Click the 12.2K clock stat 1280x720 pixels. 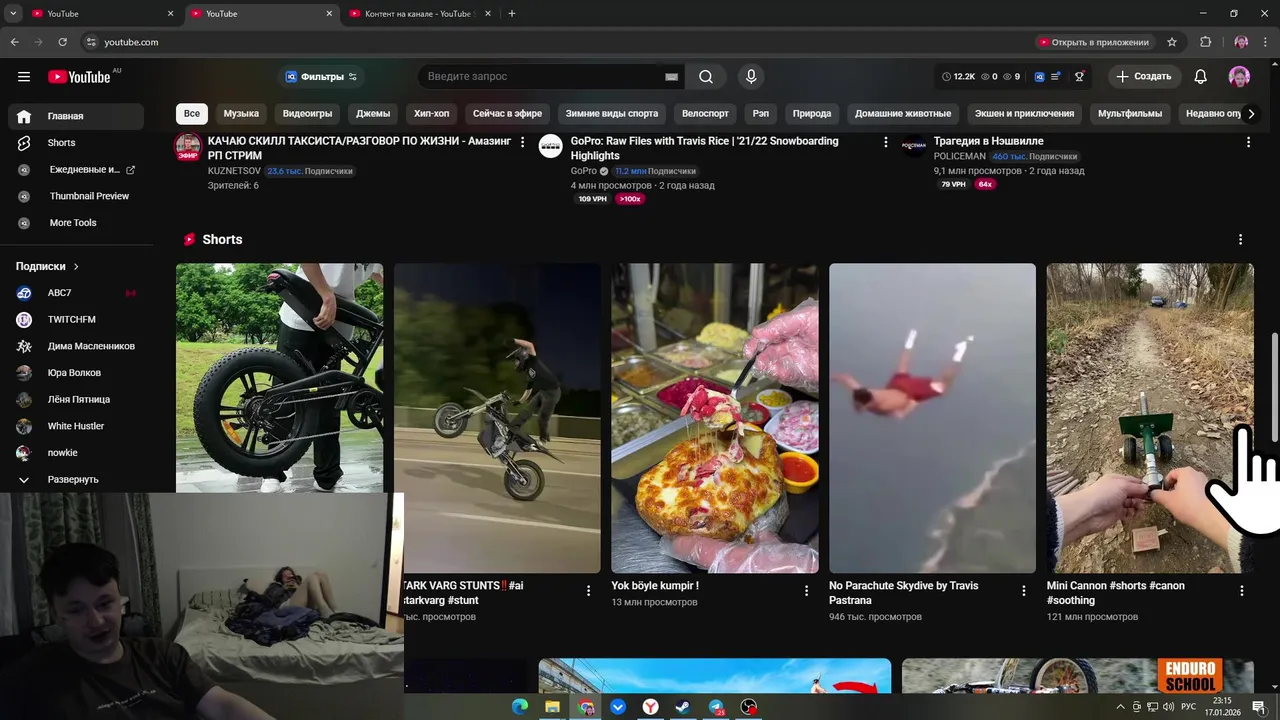pos(959,77)
